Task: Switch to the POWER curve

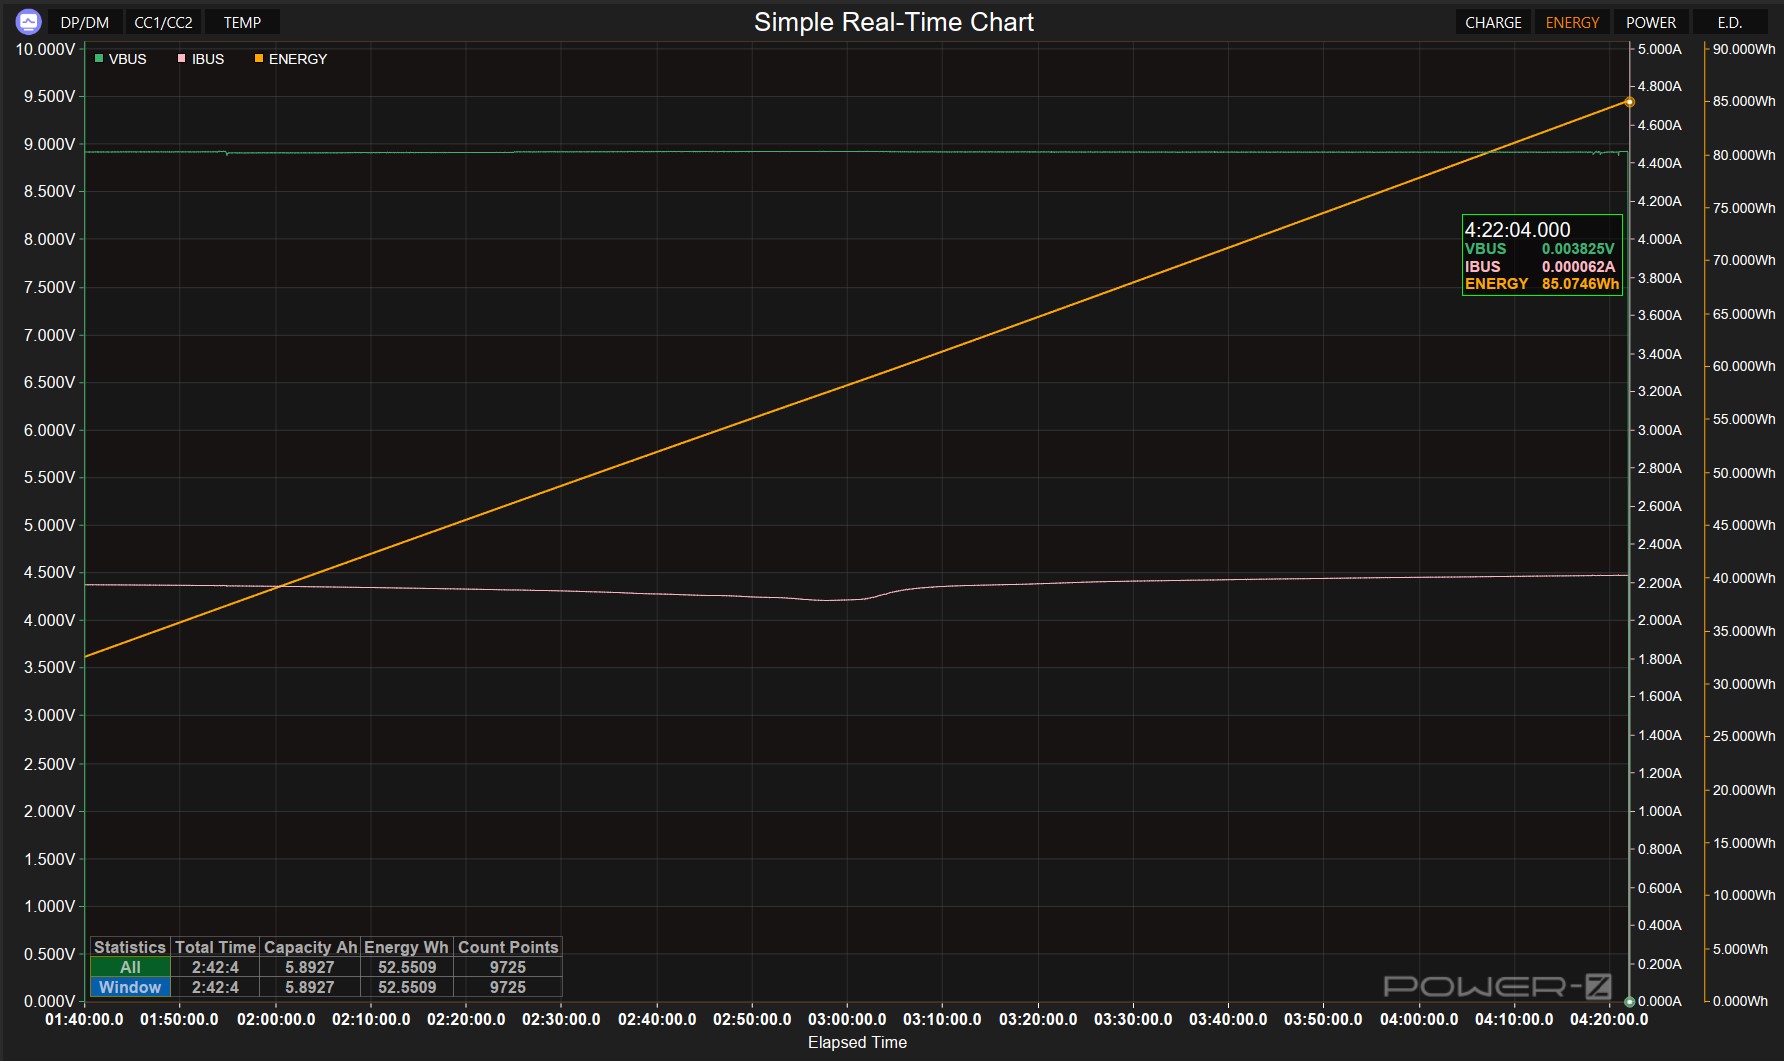Action: [x=1651, y=22]
